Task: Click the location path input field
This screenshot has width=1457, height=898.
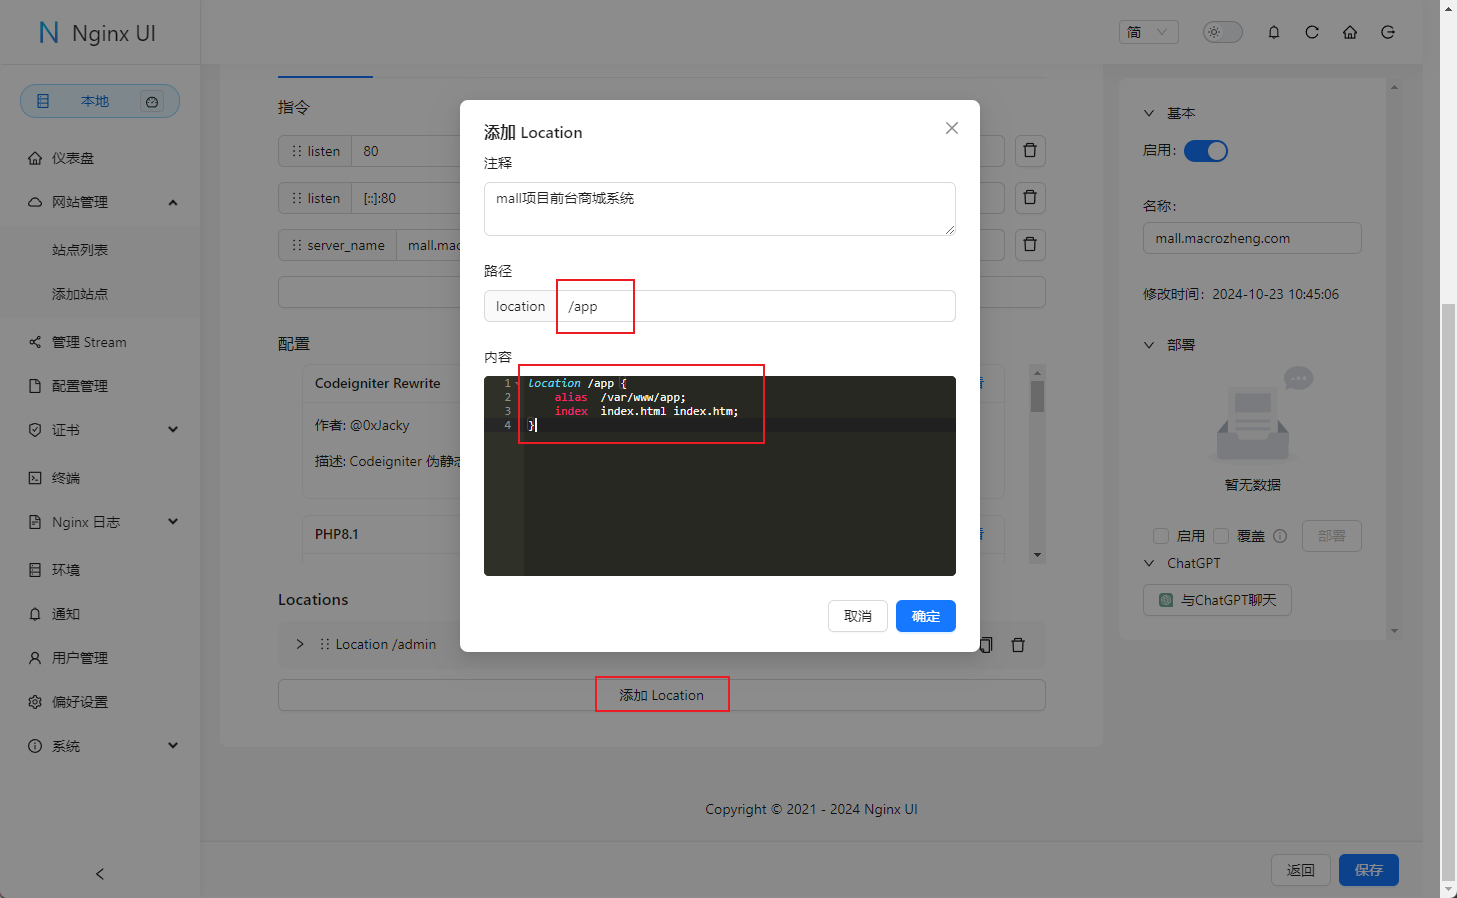Action: [755, 306]
